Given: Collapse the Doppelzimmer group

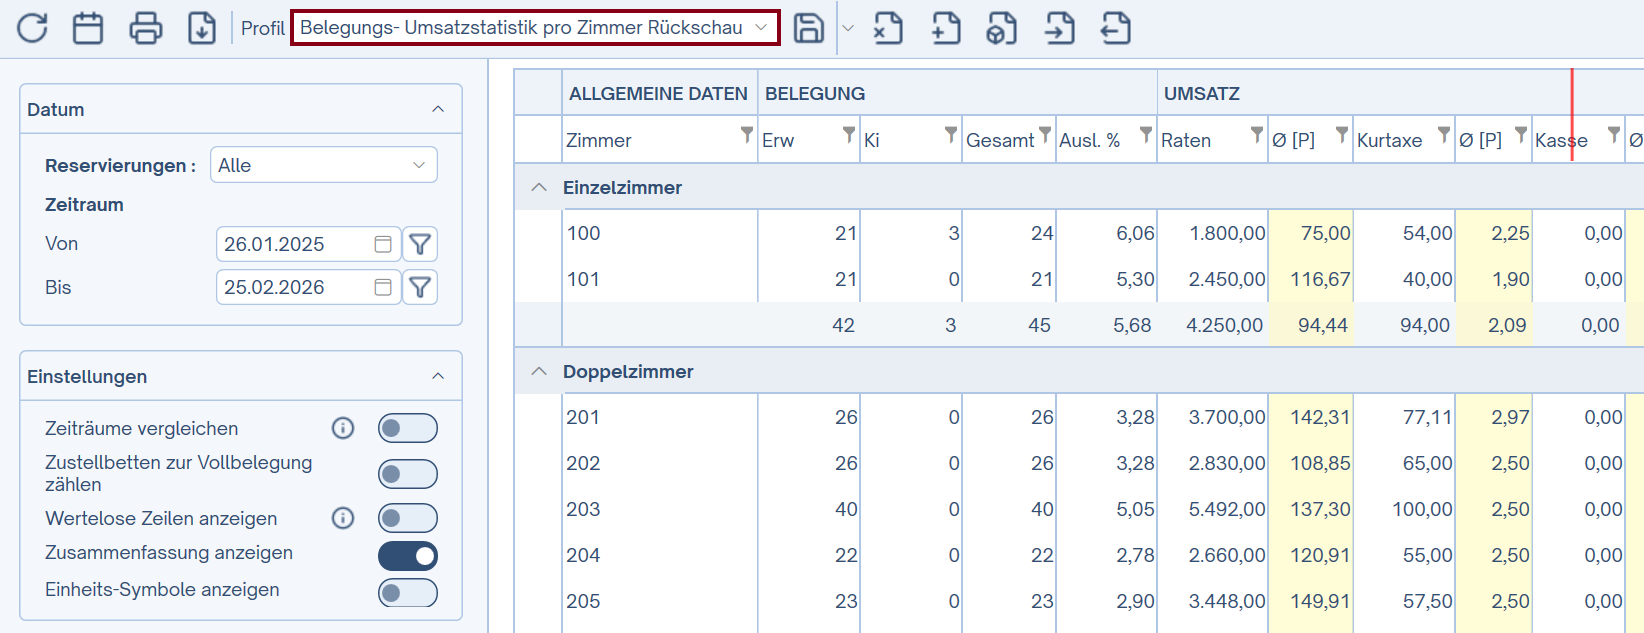Looking at the screenshot, I should [x=539, y=371].
